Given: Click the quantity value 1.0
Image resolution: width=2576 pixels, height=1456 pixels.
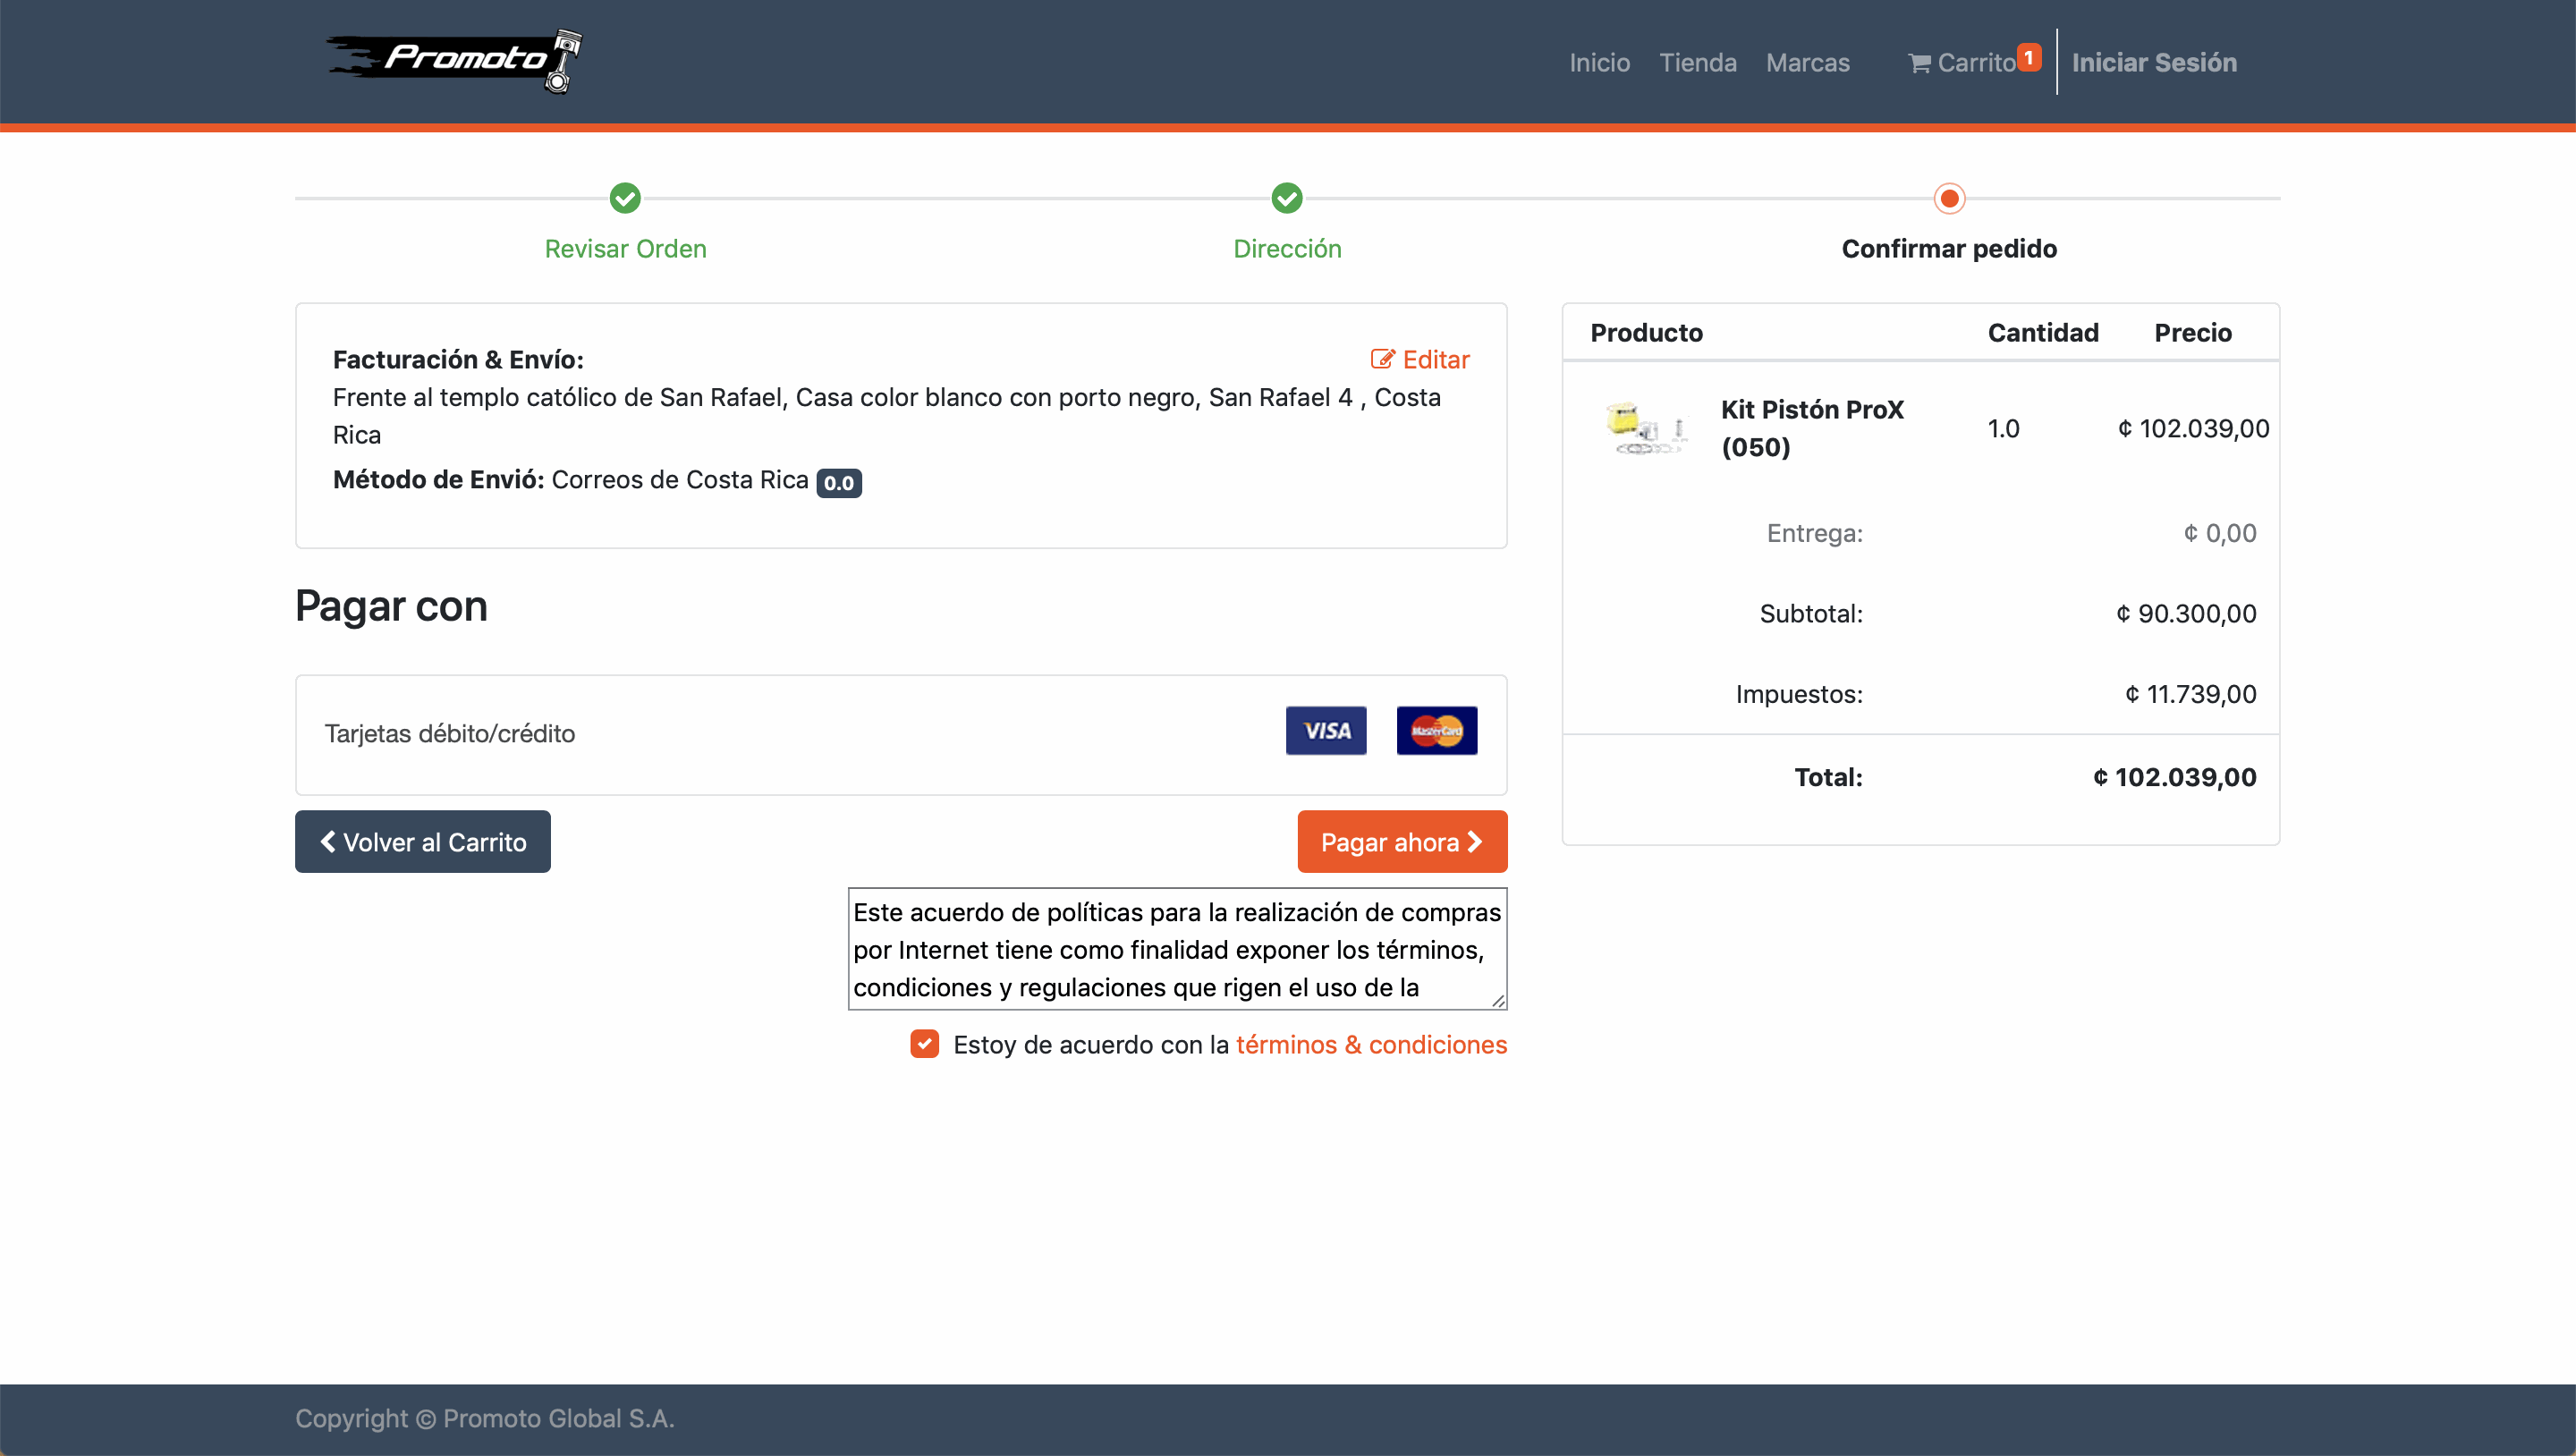Looking at the screenshot, I should point(2003,428).
